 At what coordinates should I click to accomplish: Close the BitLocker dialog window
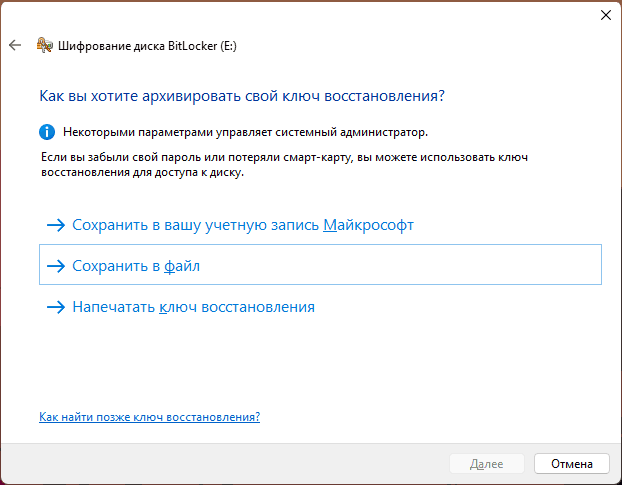click(x=605, y=15)
